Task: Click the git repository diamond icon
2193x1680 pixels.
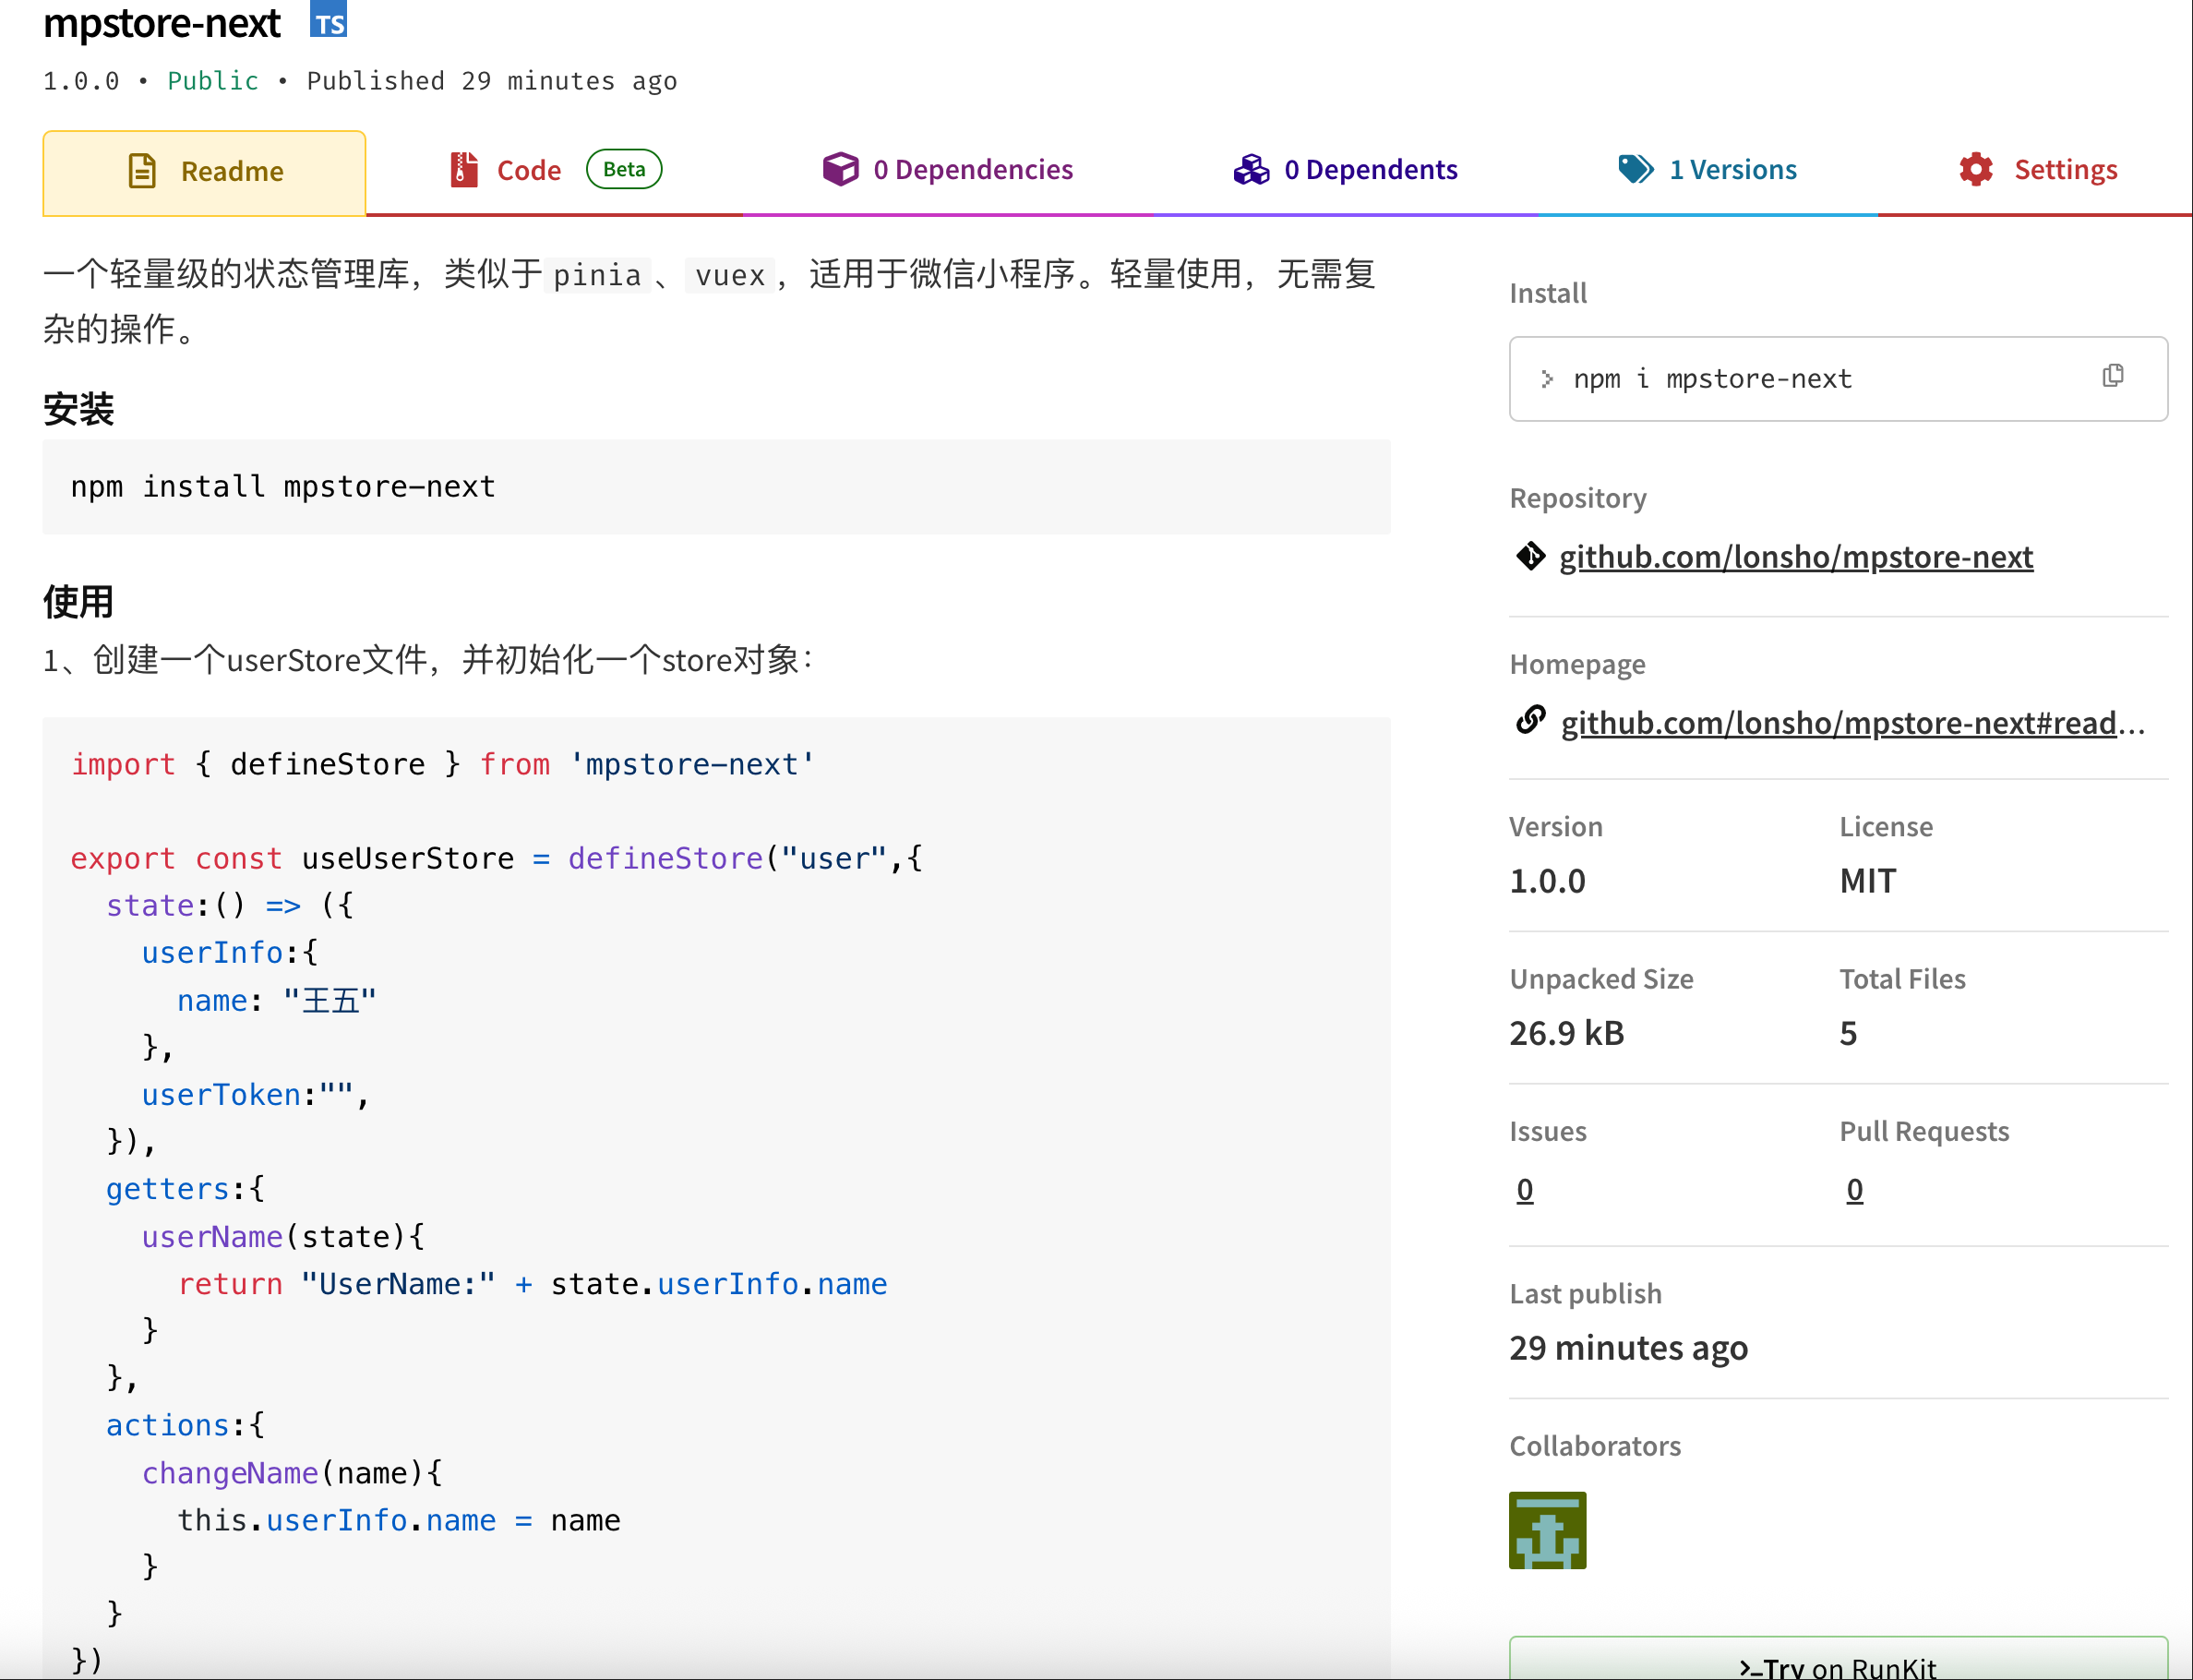Action: coord(1530,556)
